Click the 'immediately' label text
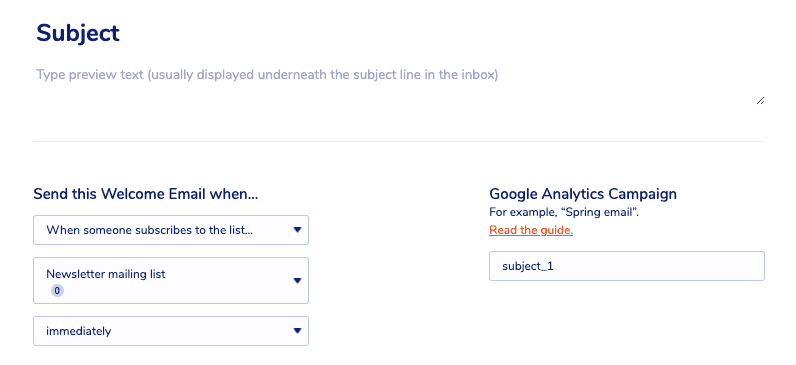This screenshot has height=365, width=796. (x=79, y=331)
